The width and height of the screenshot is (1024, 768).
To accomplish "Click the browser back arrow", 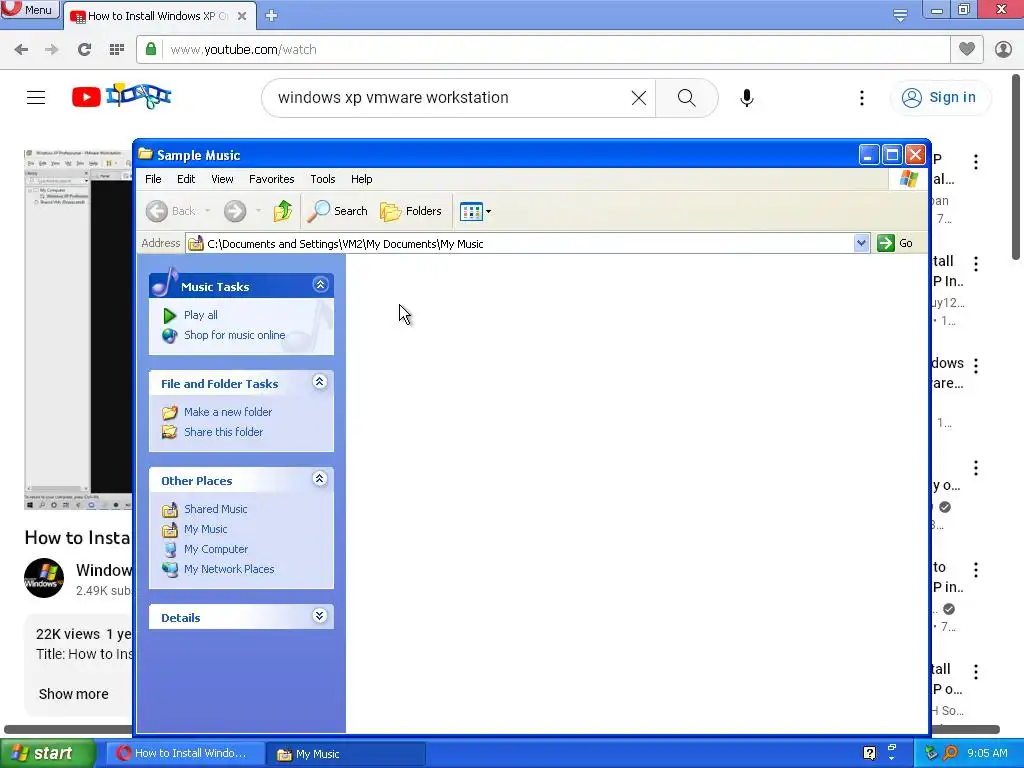I will tap(21, 50).
